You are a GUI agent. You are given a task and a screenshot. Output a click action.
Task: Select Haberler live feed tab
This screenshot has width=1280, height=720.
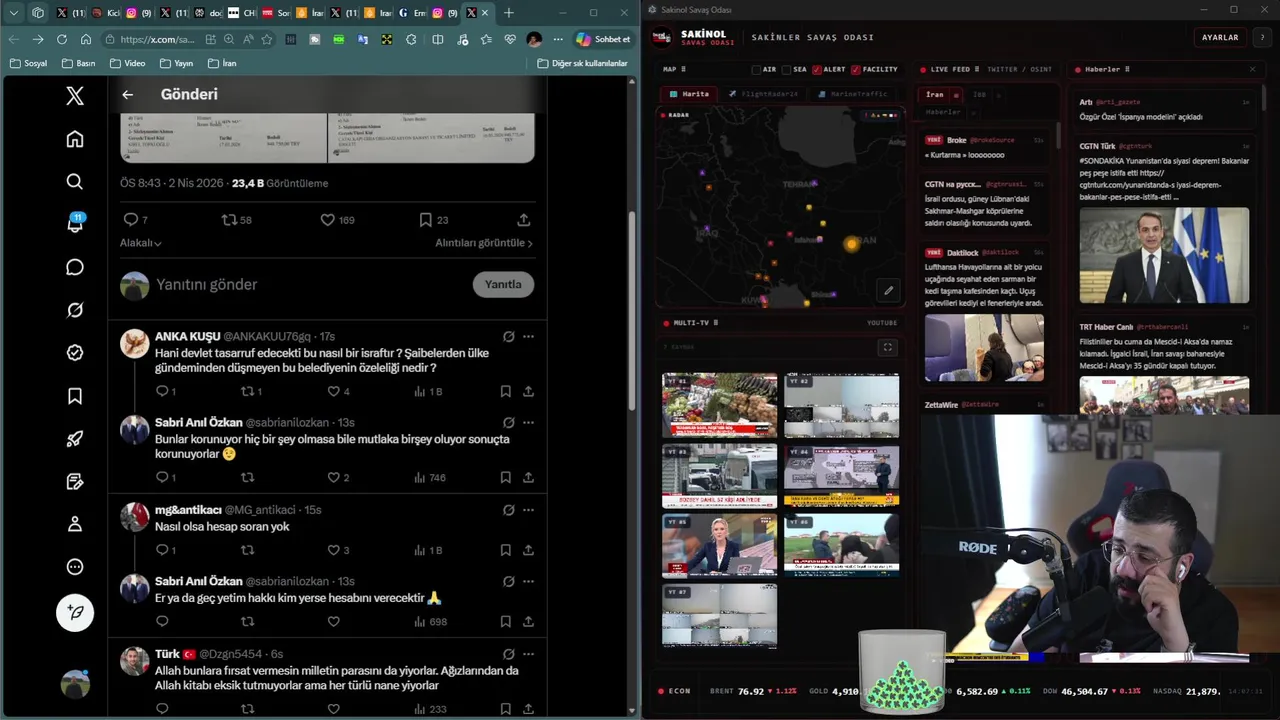tap(943, 112)
